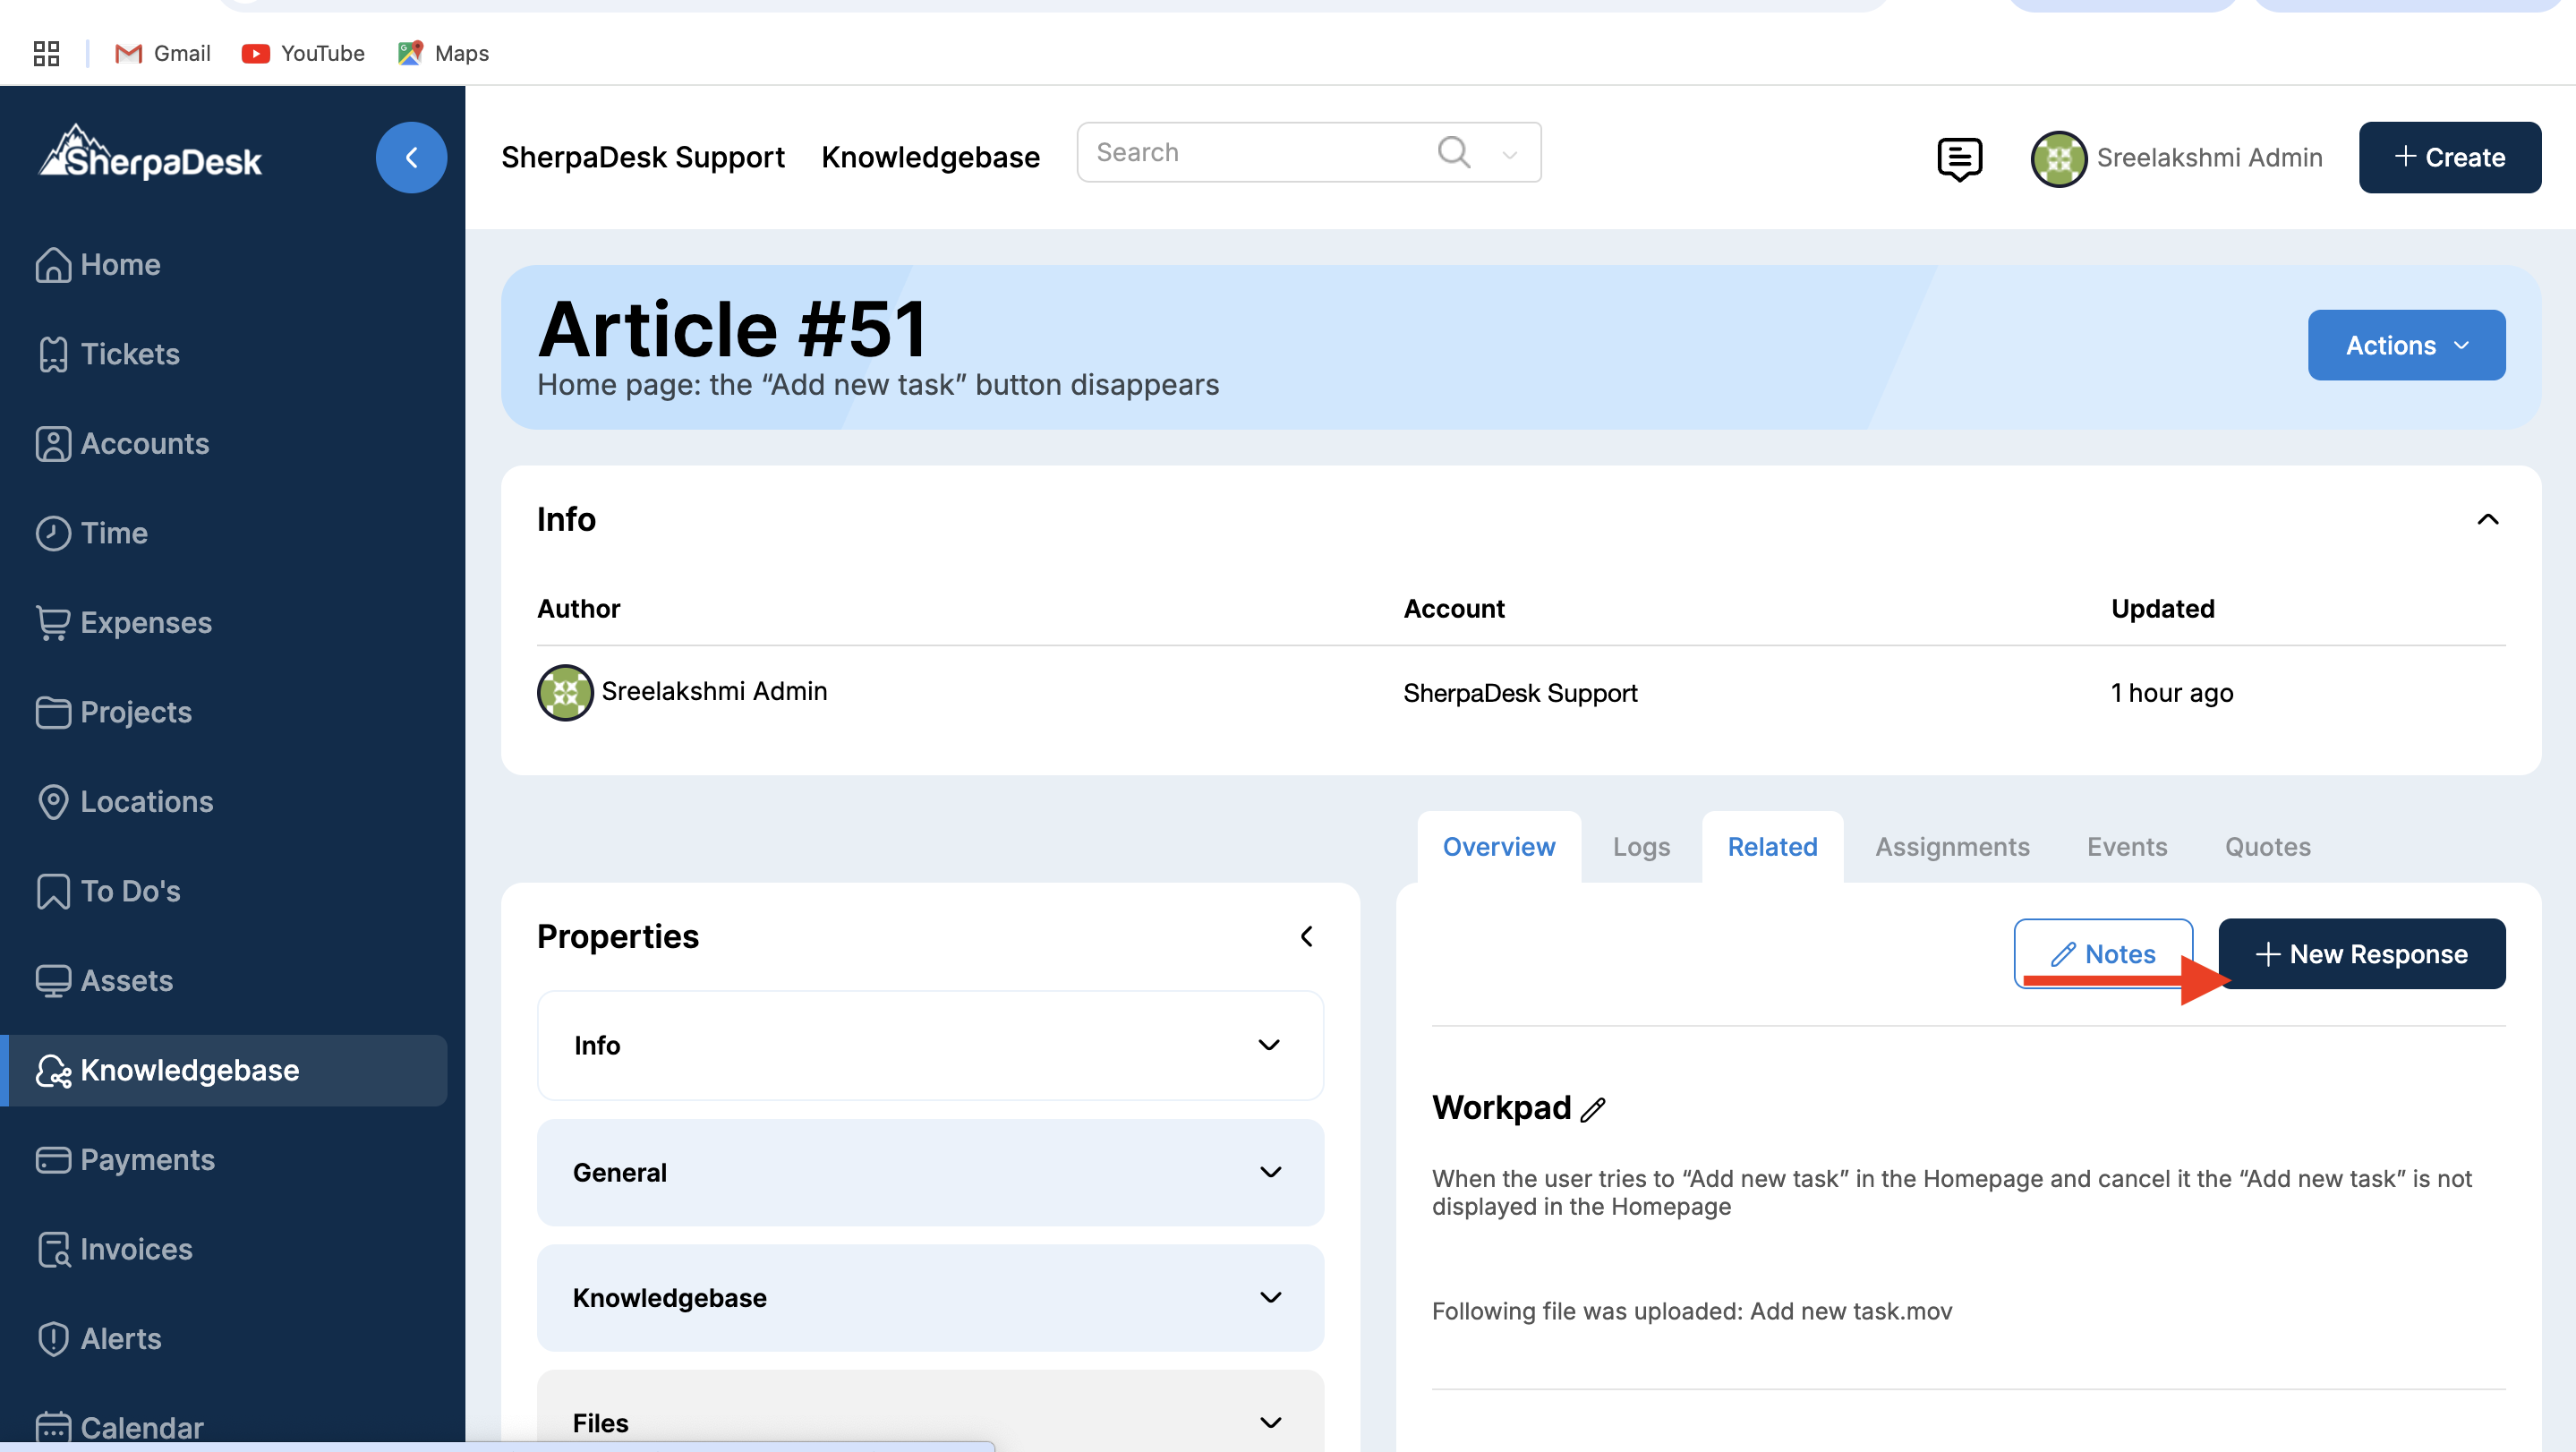Edit Workpad with the pencil icon
This screenshot has height=1452, width=2576.
(1593, 1109)
